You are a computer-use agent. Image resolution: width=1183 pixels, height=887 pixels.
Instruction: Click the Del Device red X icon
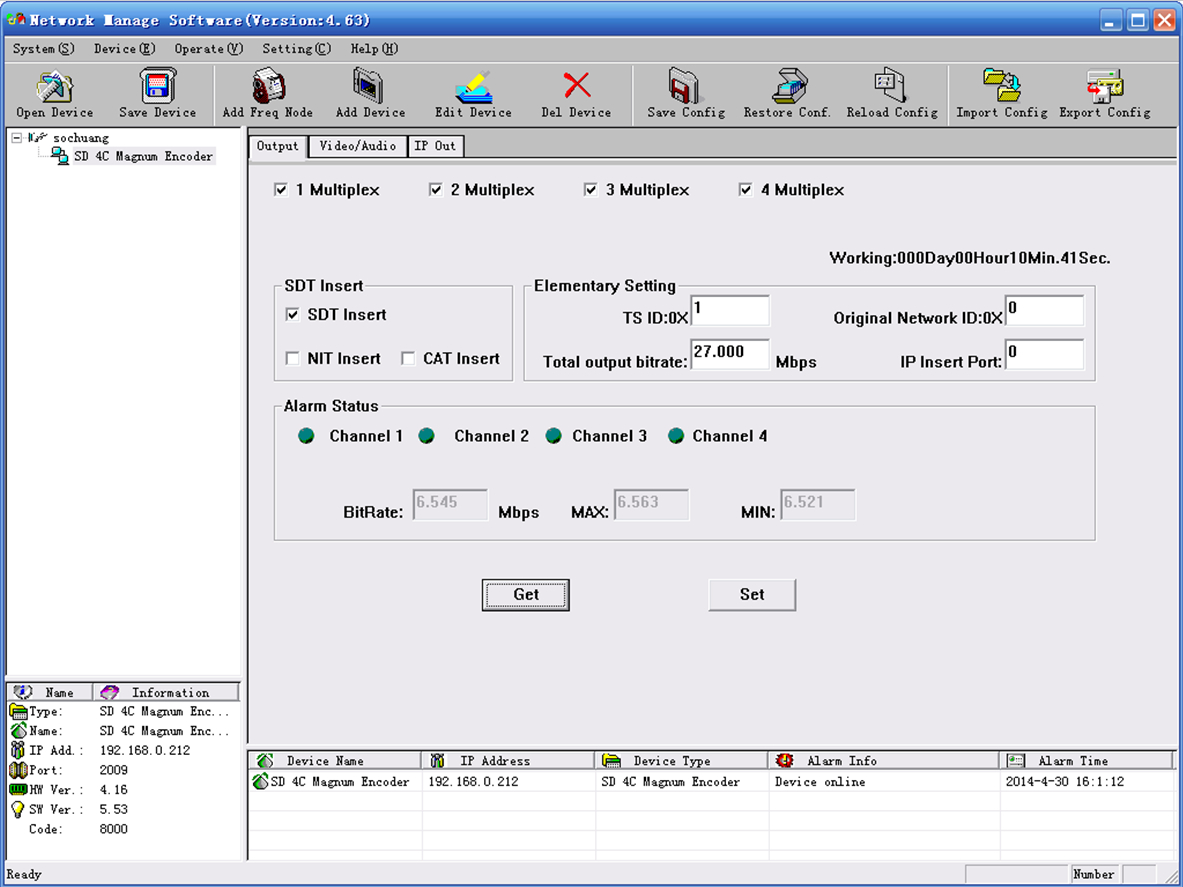click(x=576, y=85)
